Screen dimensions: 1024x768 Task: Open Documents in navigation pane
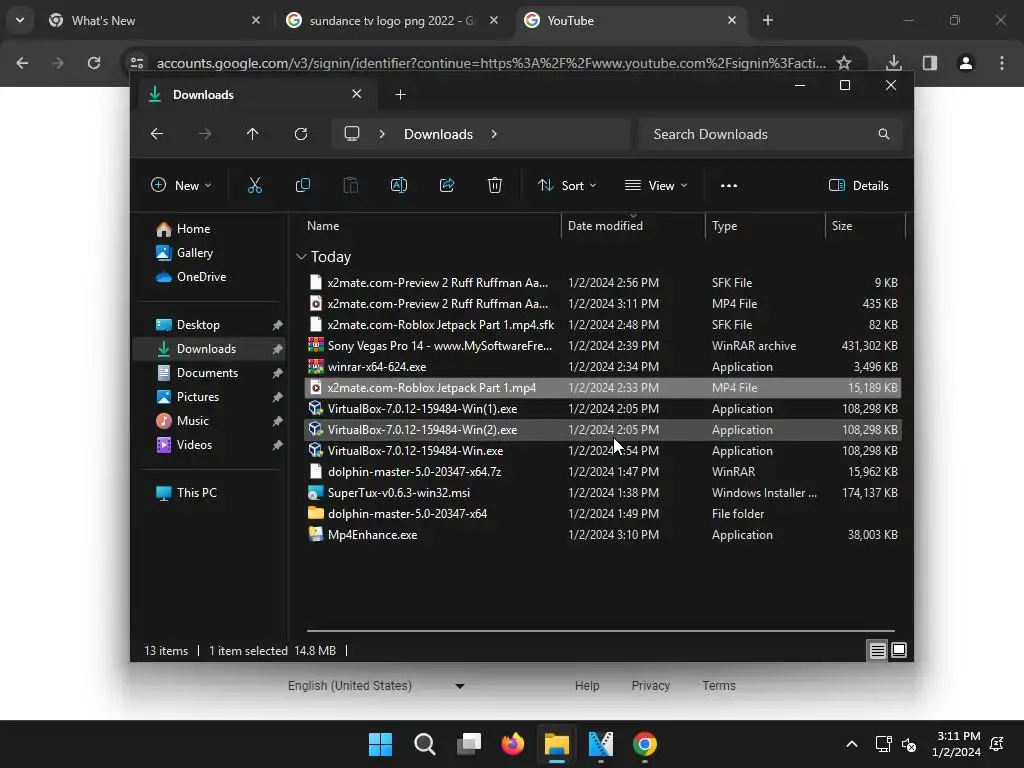[x=207, y=373]
